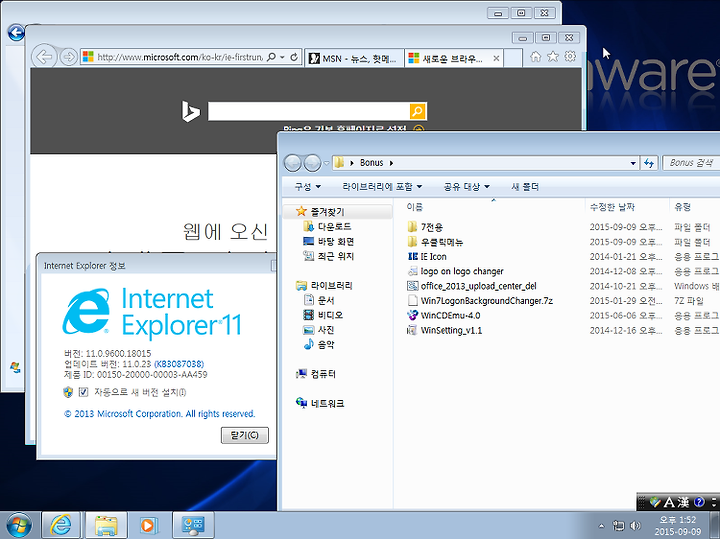This screenshot has height=539, width=720.
Task: Switch to the 새로운 브라우저 tab
Action: click(449, 58)
